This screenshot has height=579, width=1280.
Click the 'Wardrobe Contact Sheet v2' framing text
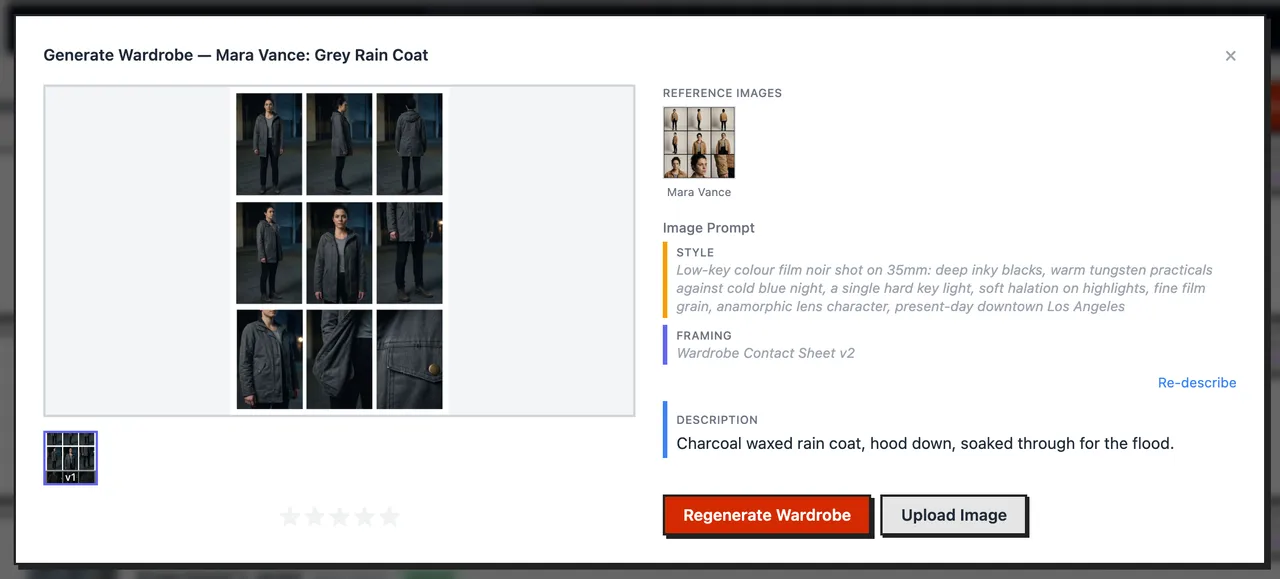[766, 353]
